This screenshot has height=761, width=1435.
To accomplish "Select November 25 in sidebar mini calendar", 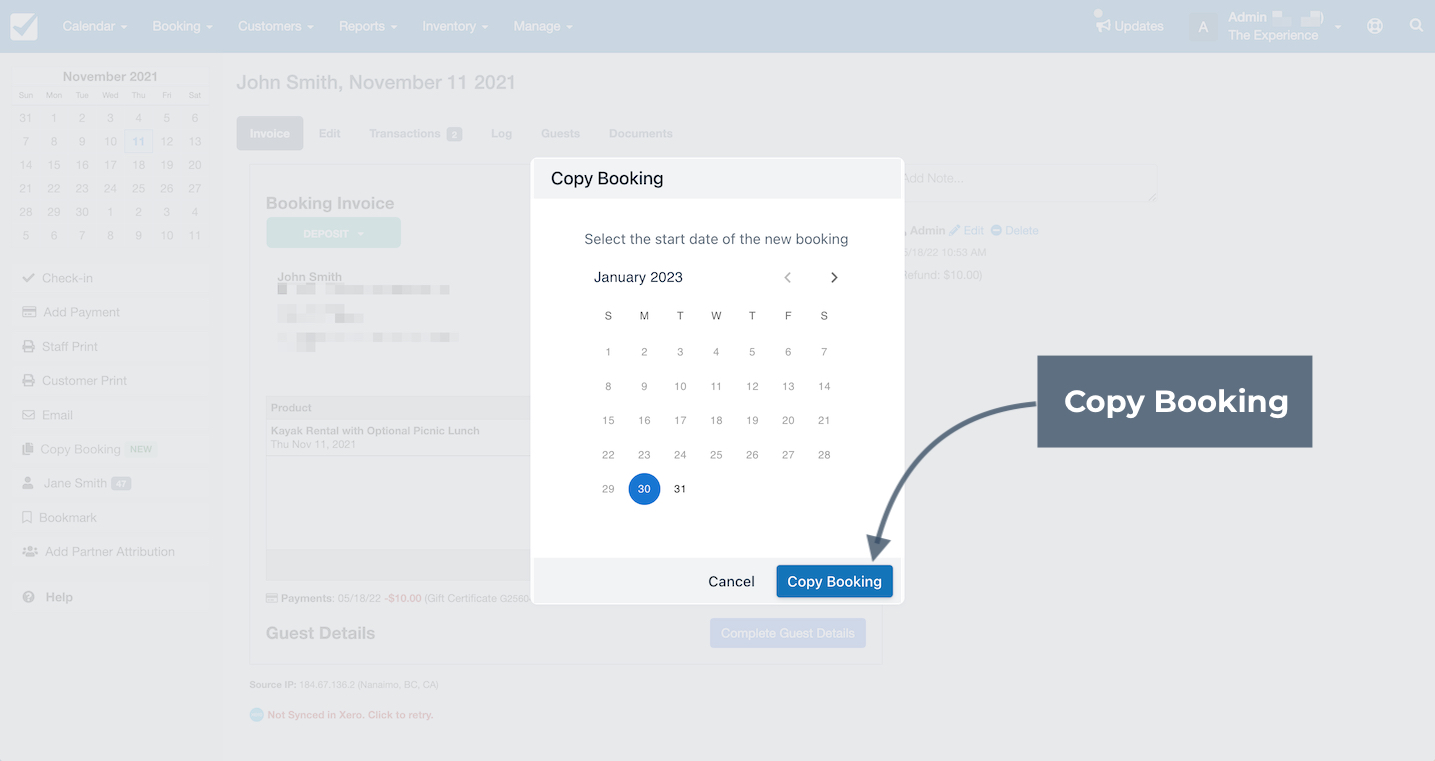I will [138, 188].
